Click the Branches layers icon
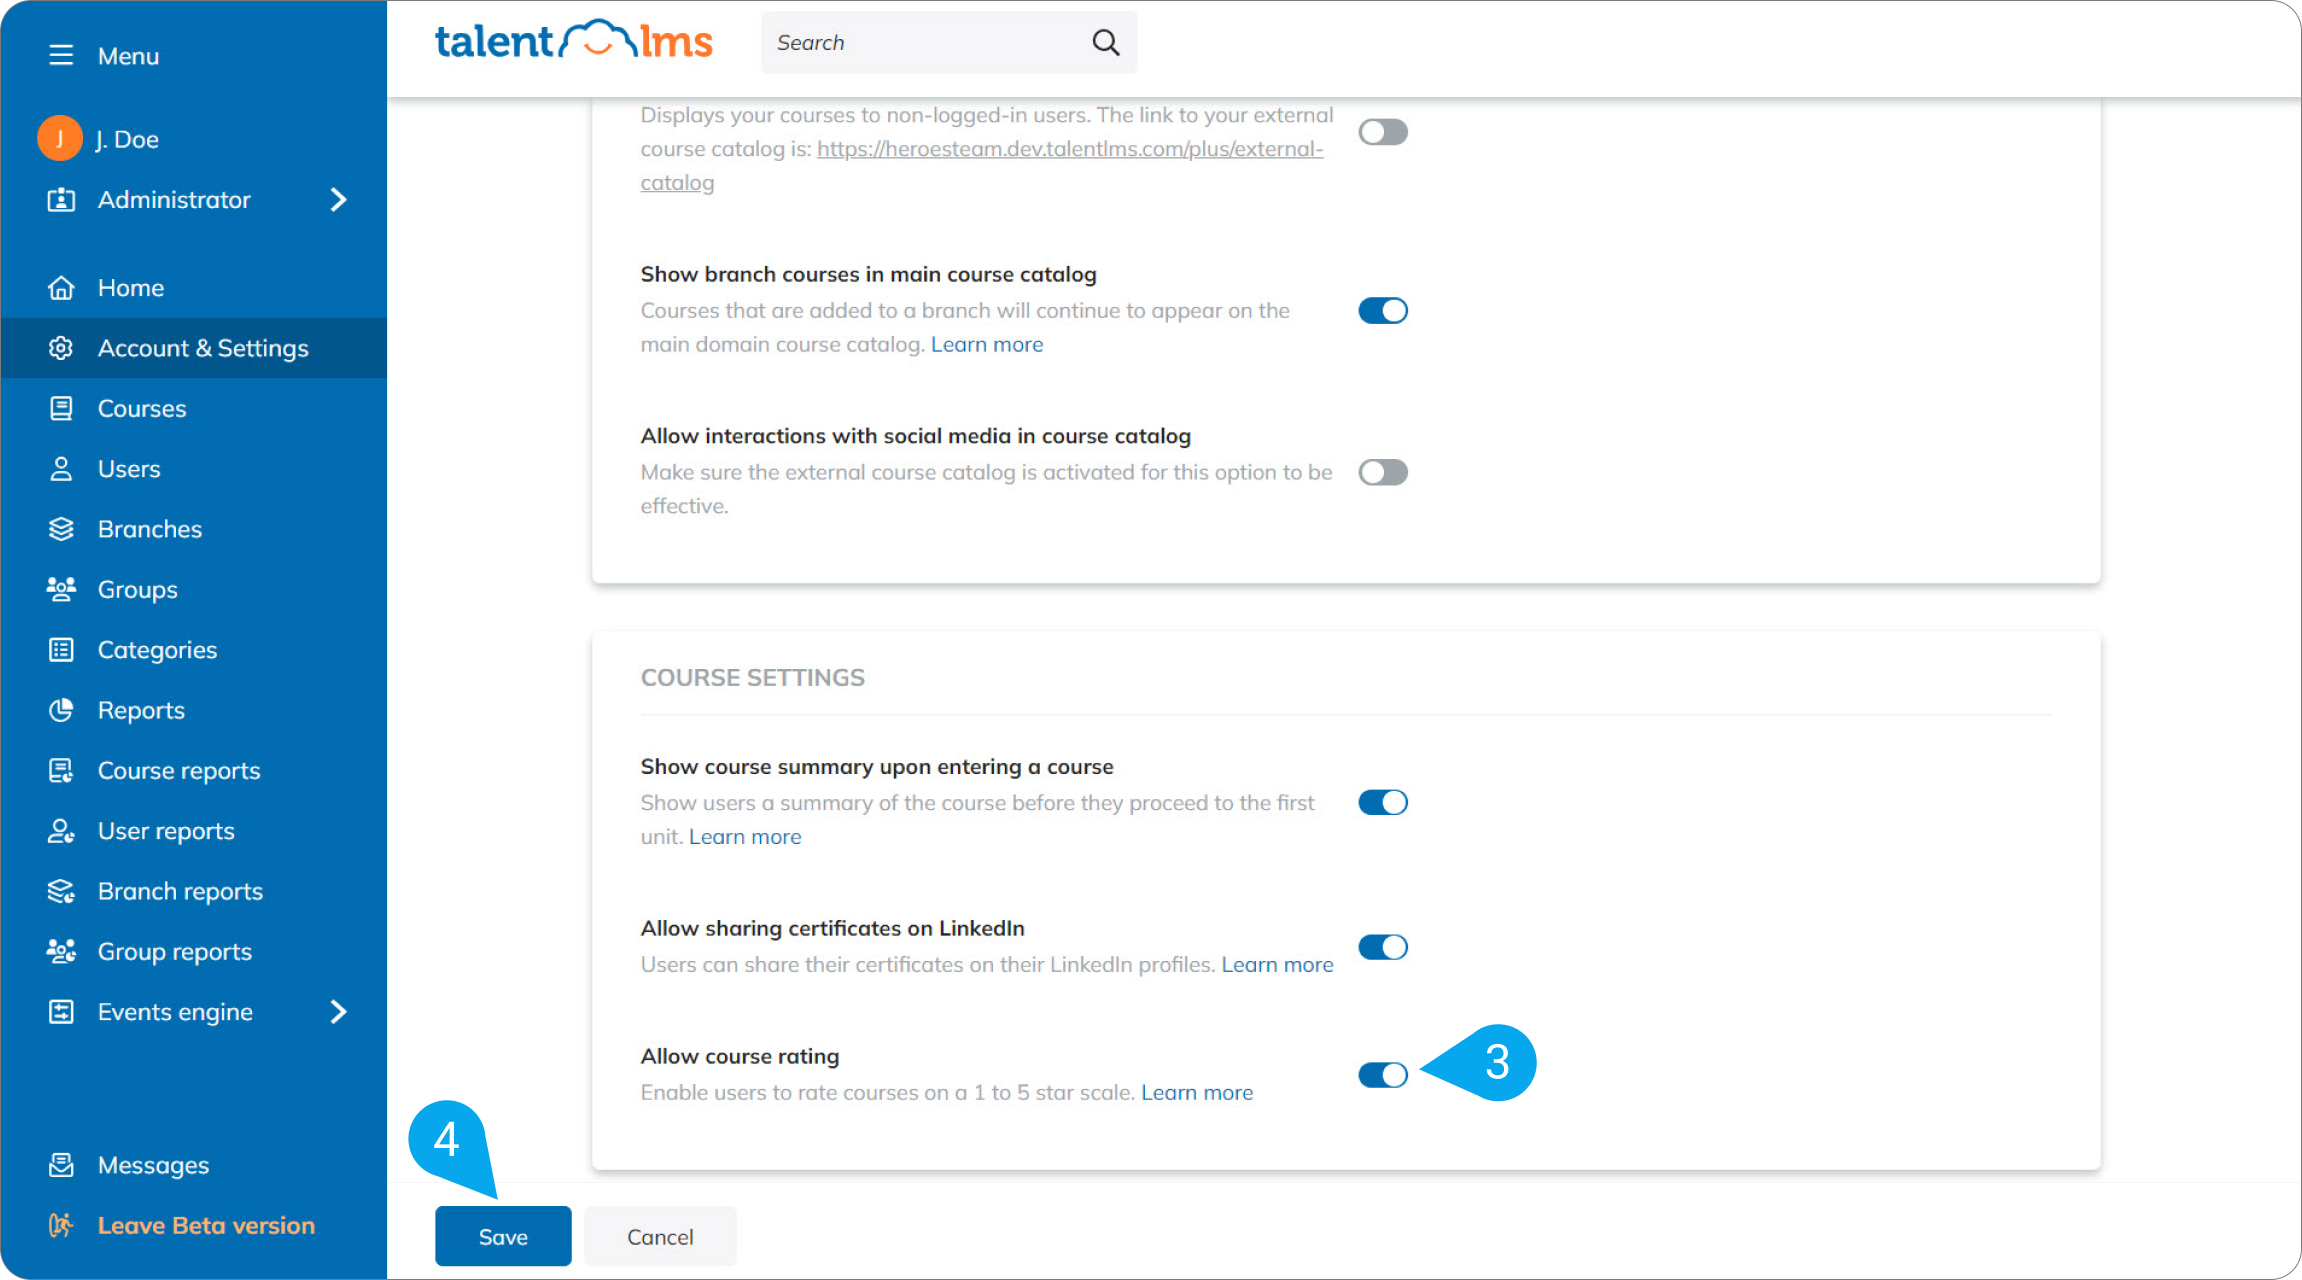 (61, 529)
